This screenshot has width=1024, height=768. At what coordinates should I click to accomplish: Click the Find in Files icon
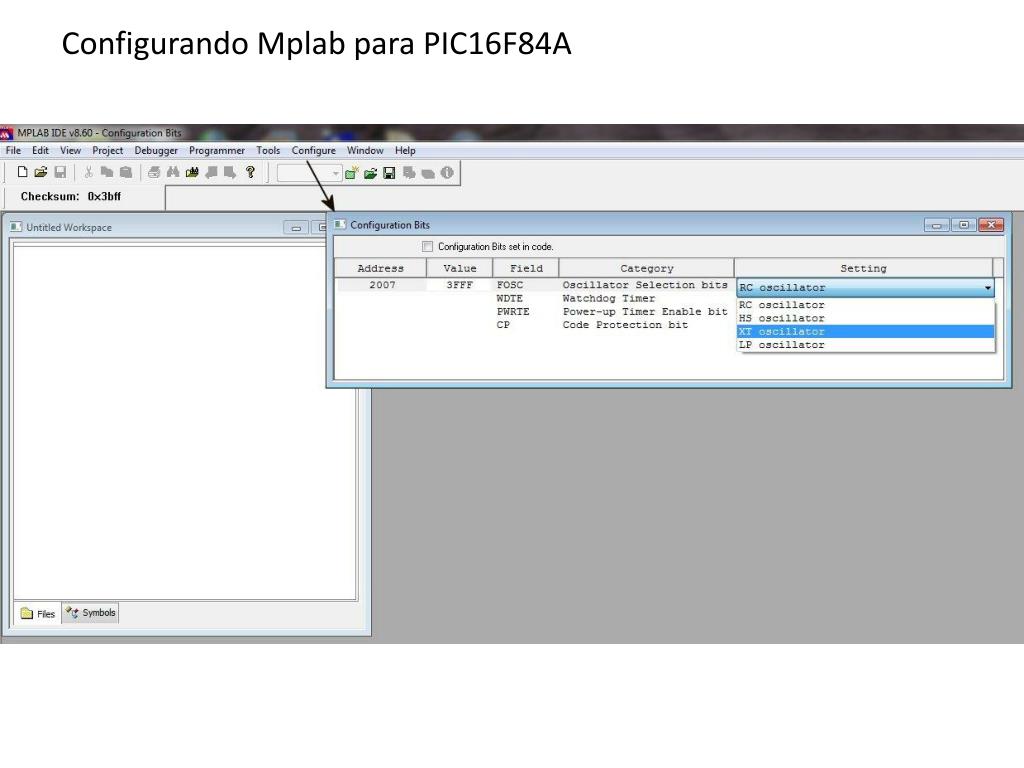tap(192, 172)
